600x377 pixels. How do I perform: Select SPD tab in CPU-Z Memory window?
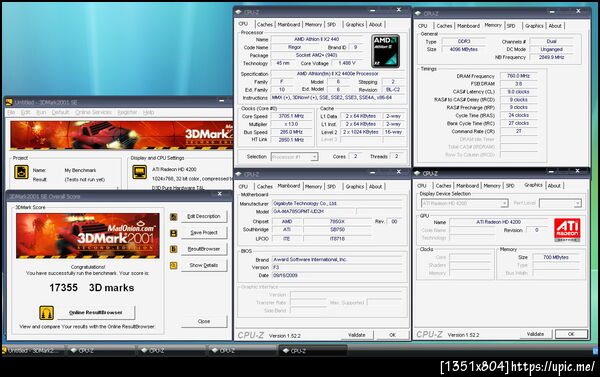point(511,26)
